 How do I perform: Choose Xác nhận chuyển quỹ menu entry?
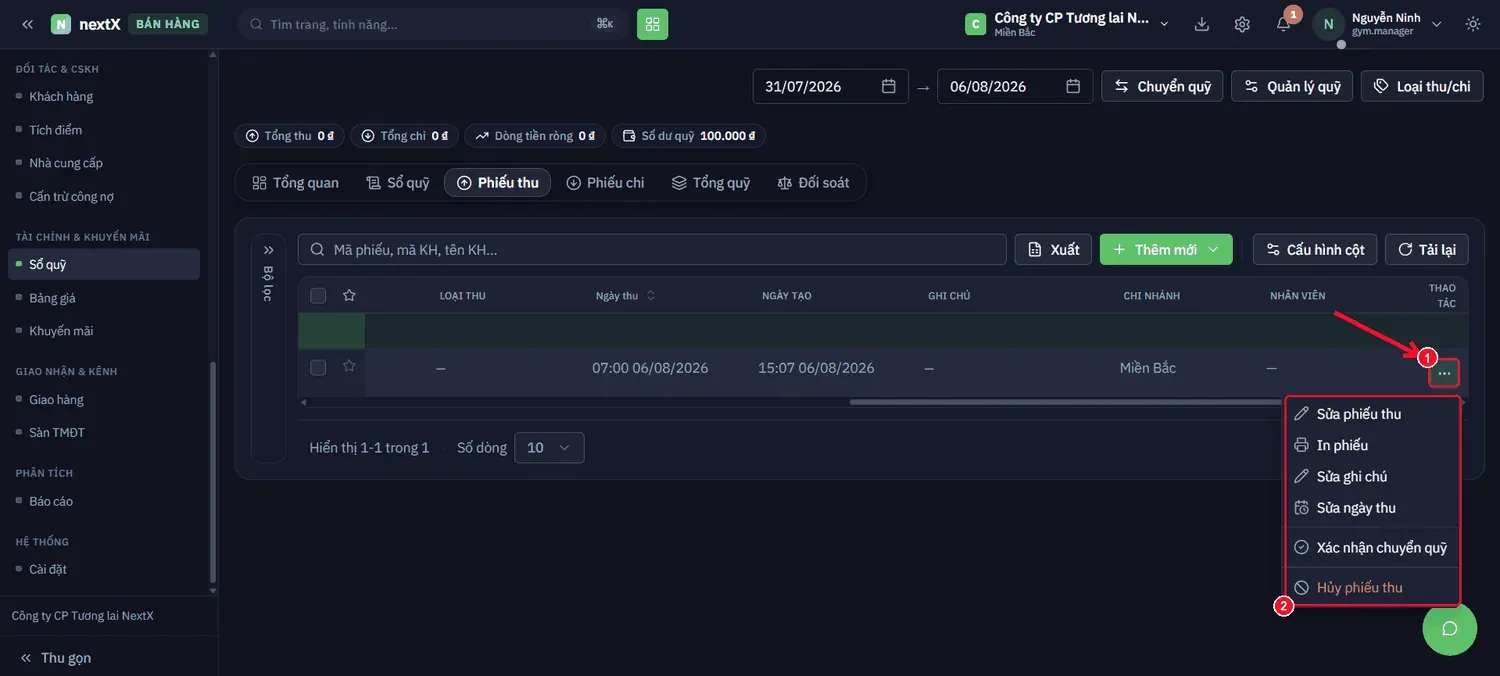(1372, 548)
